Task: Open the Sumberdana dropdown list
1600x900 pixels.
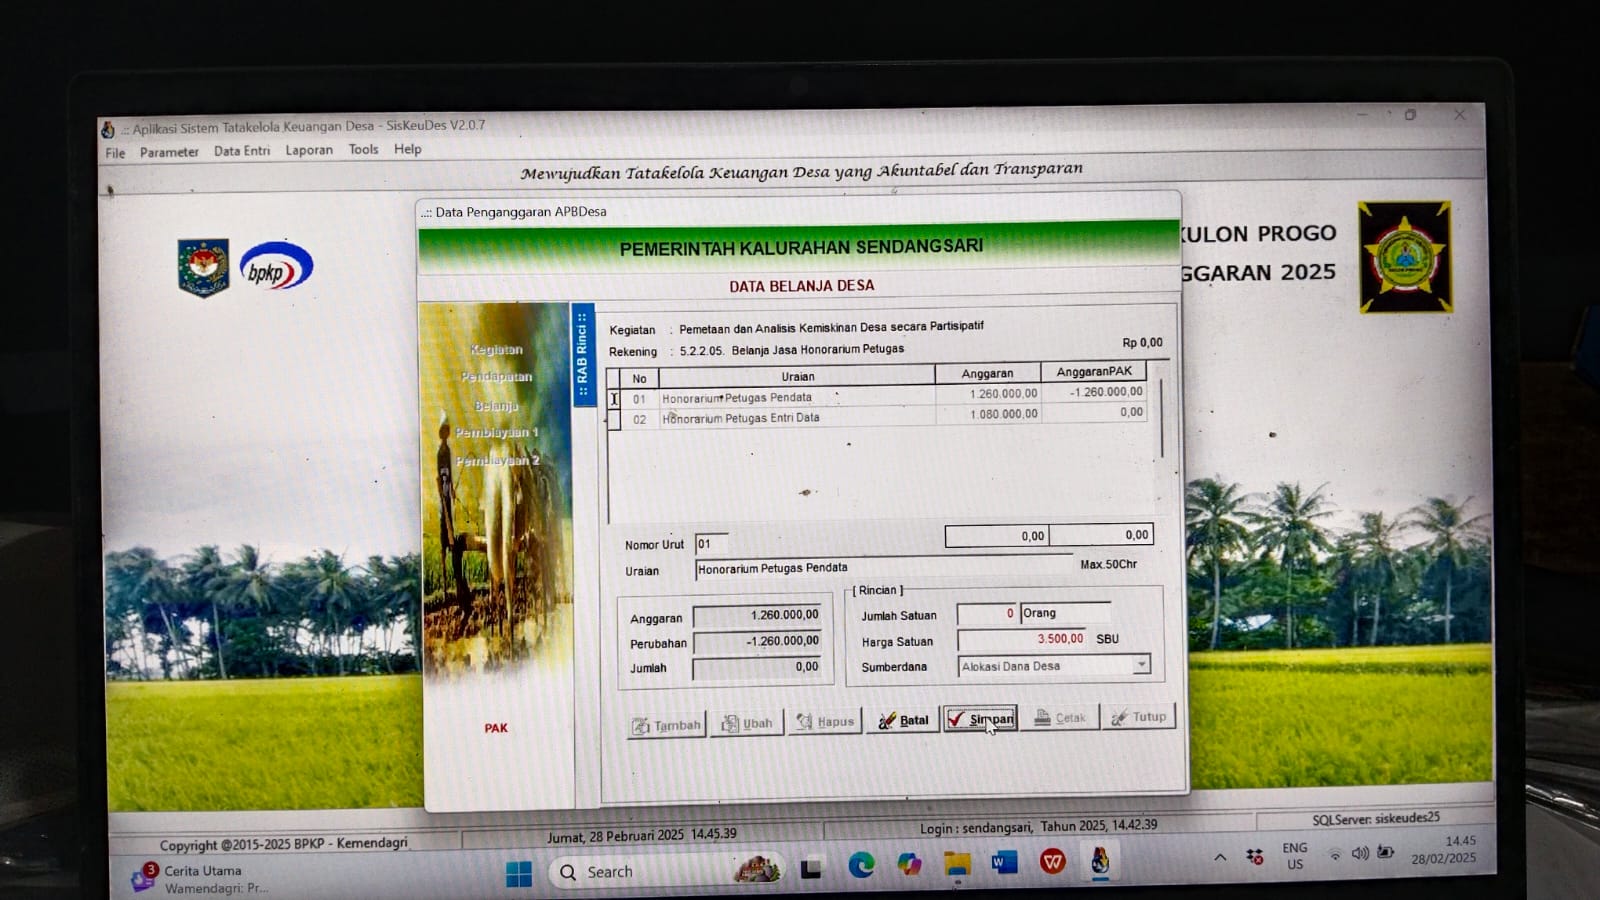Action: (1141, 665)
